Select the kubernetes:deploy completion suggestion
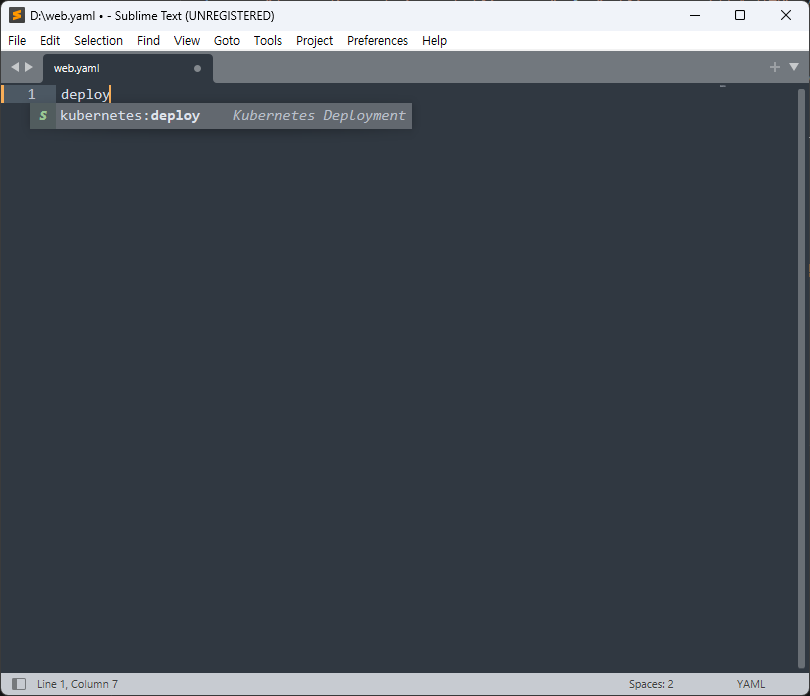 (130, 115)
